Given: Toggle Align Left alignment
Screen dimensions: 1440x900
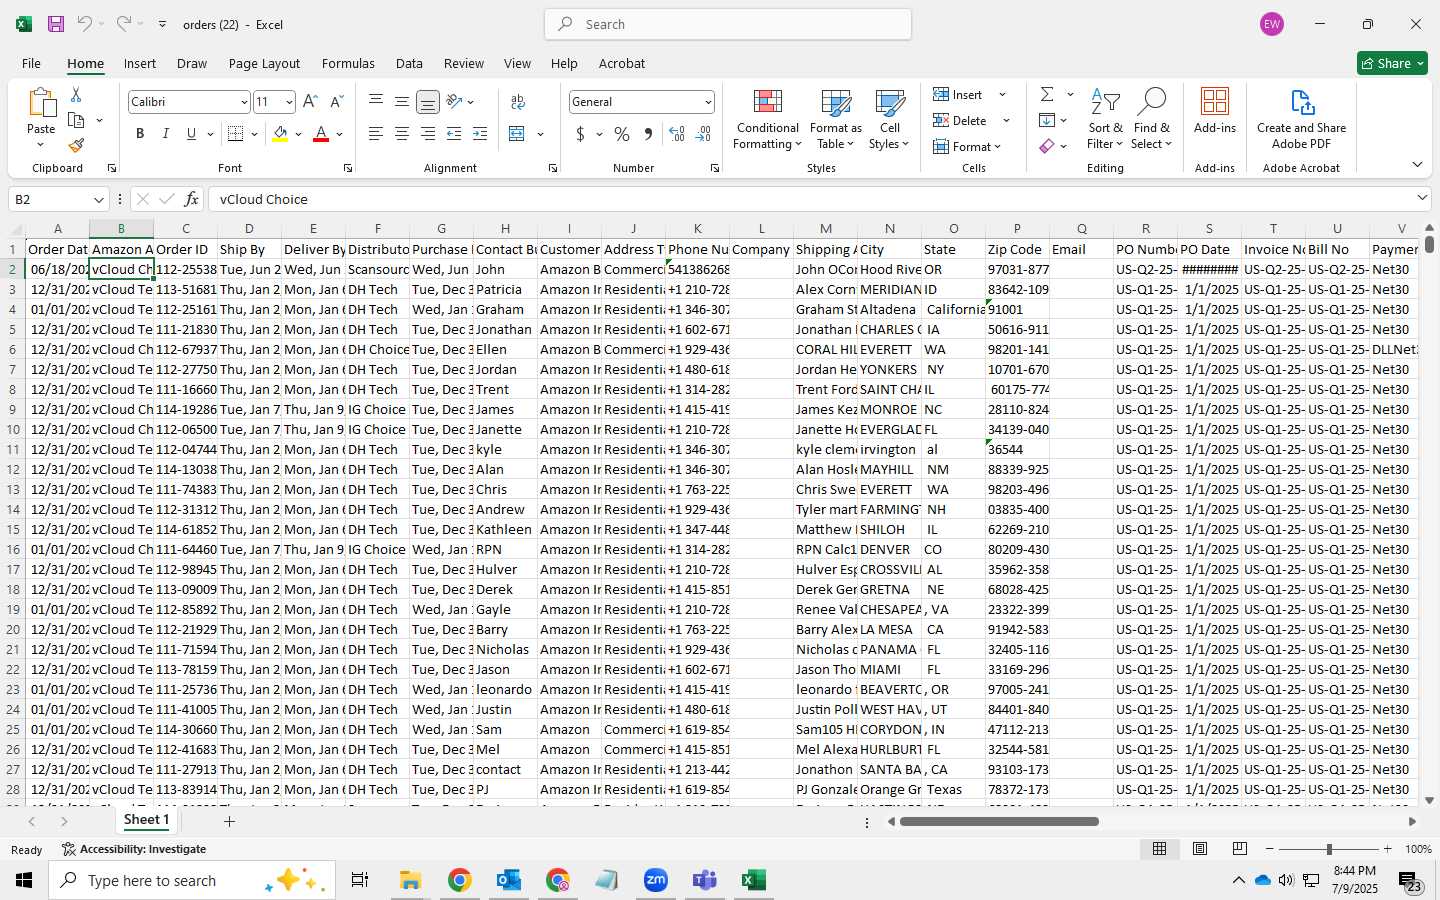Looking at the screenshot, I should coord(376,134).
